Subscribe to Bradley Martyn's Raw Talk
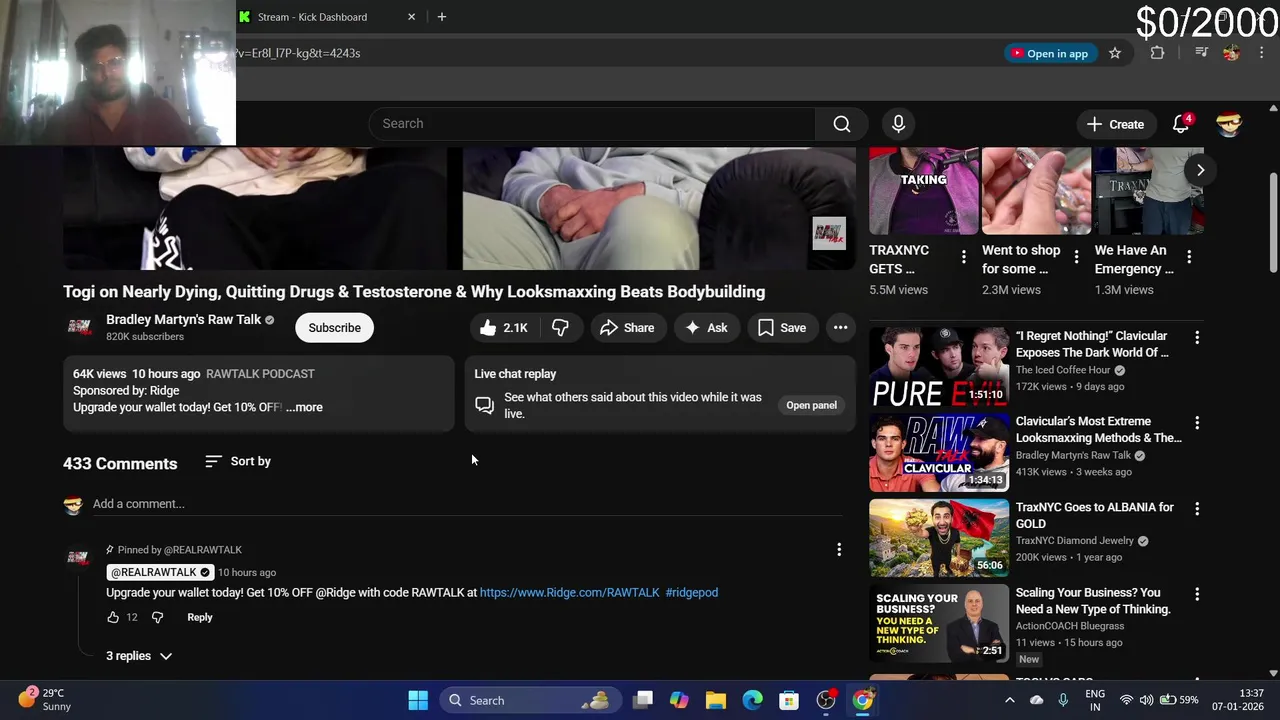Image resolution: width=1280 pixels, height=720 pixels. pos(334,328)
